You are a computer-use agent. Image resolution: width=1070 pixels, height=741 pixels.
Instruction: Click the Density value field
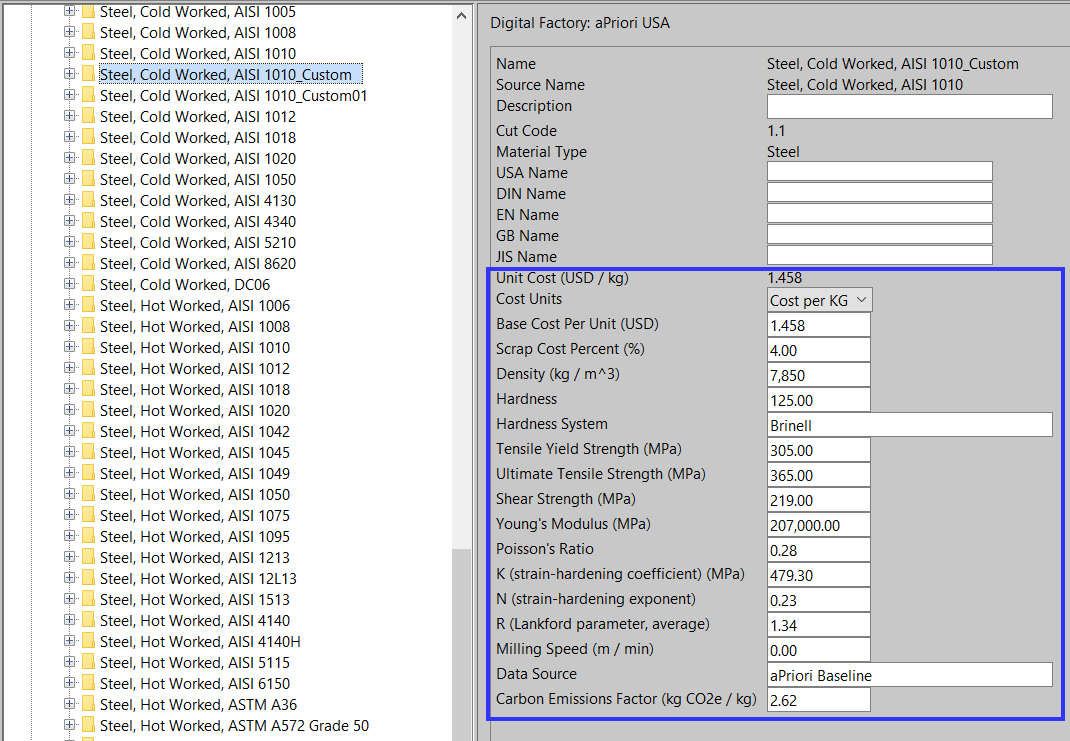pyautogui.click(x=819, y=375)
